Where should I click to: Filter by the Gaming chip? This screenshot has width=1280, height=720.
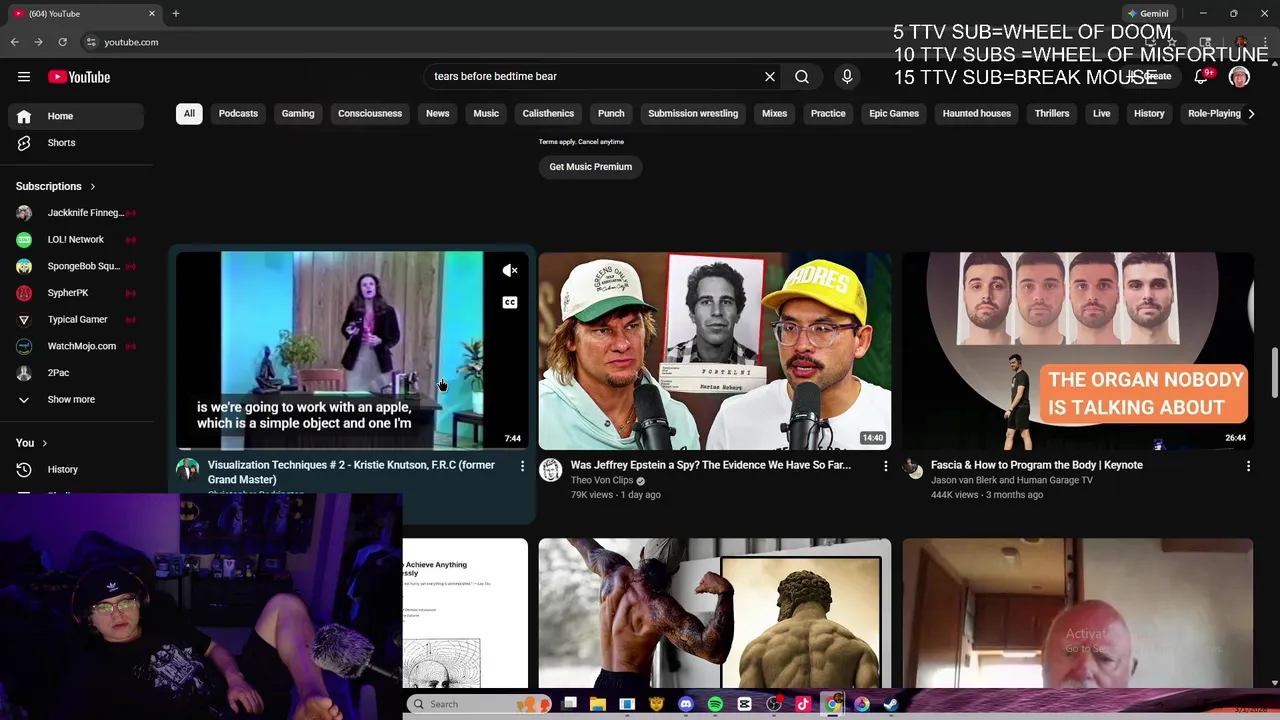tap(298, 114)
